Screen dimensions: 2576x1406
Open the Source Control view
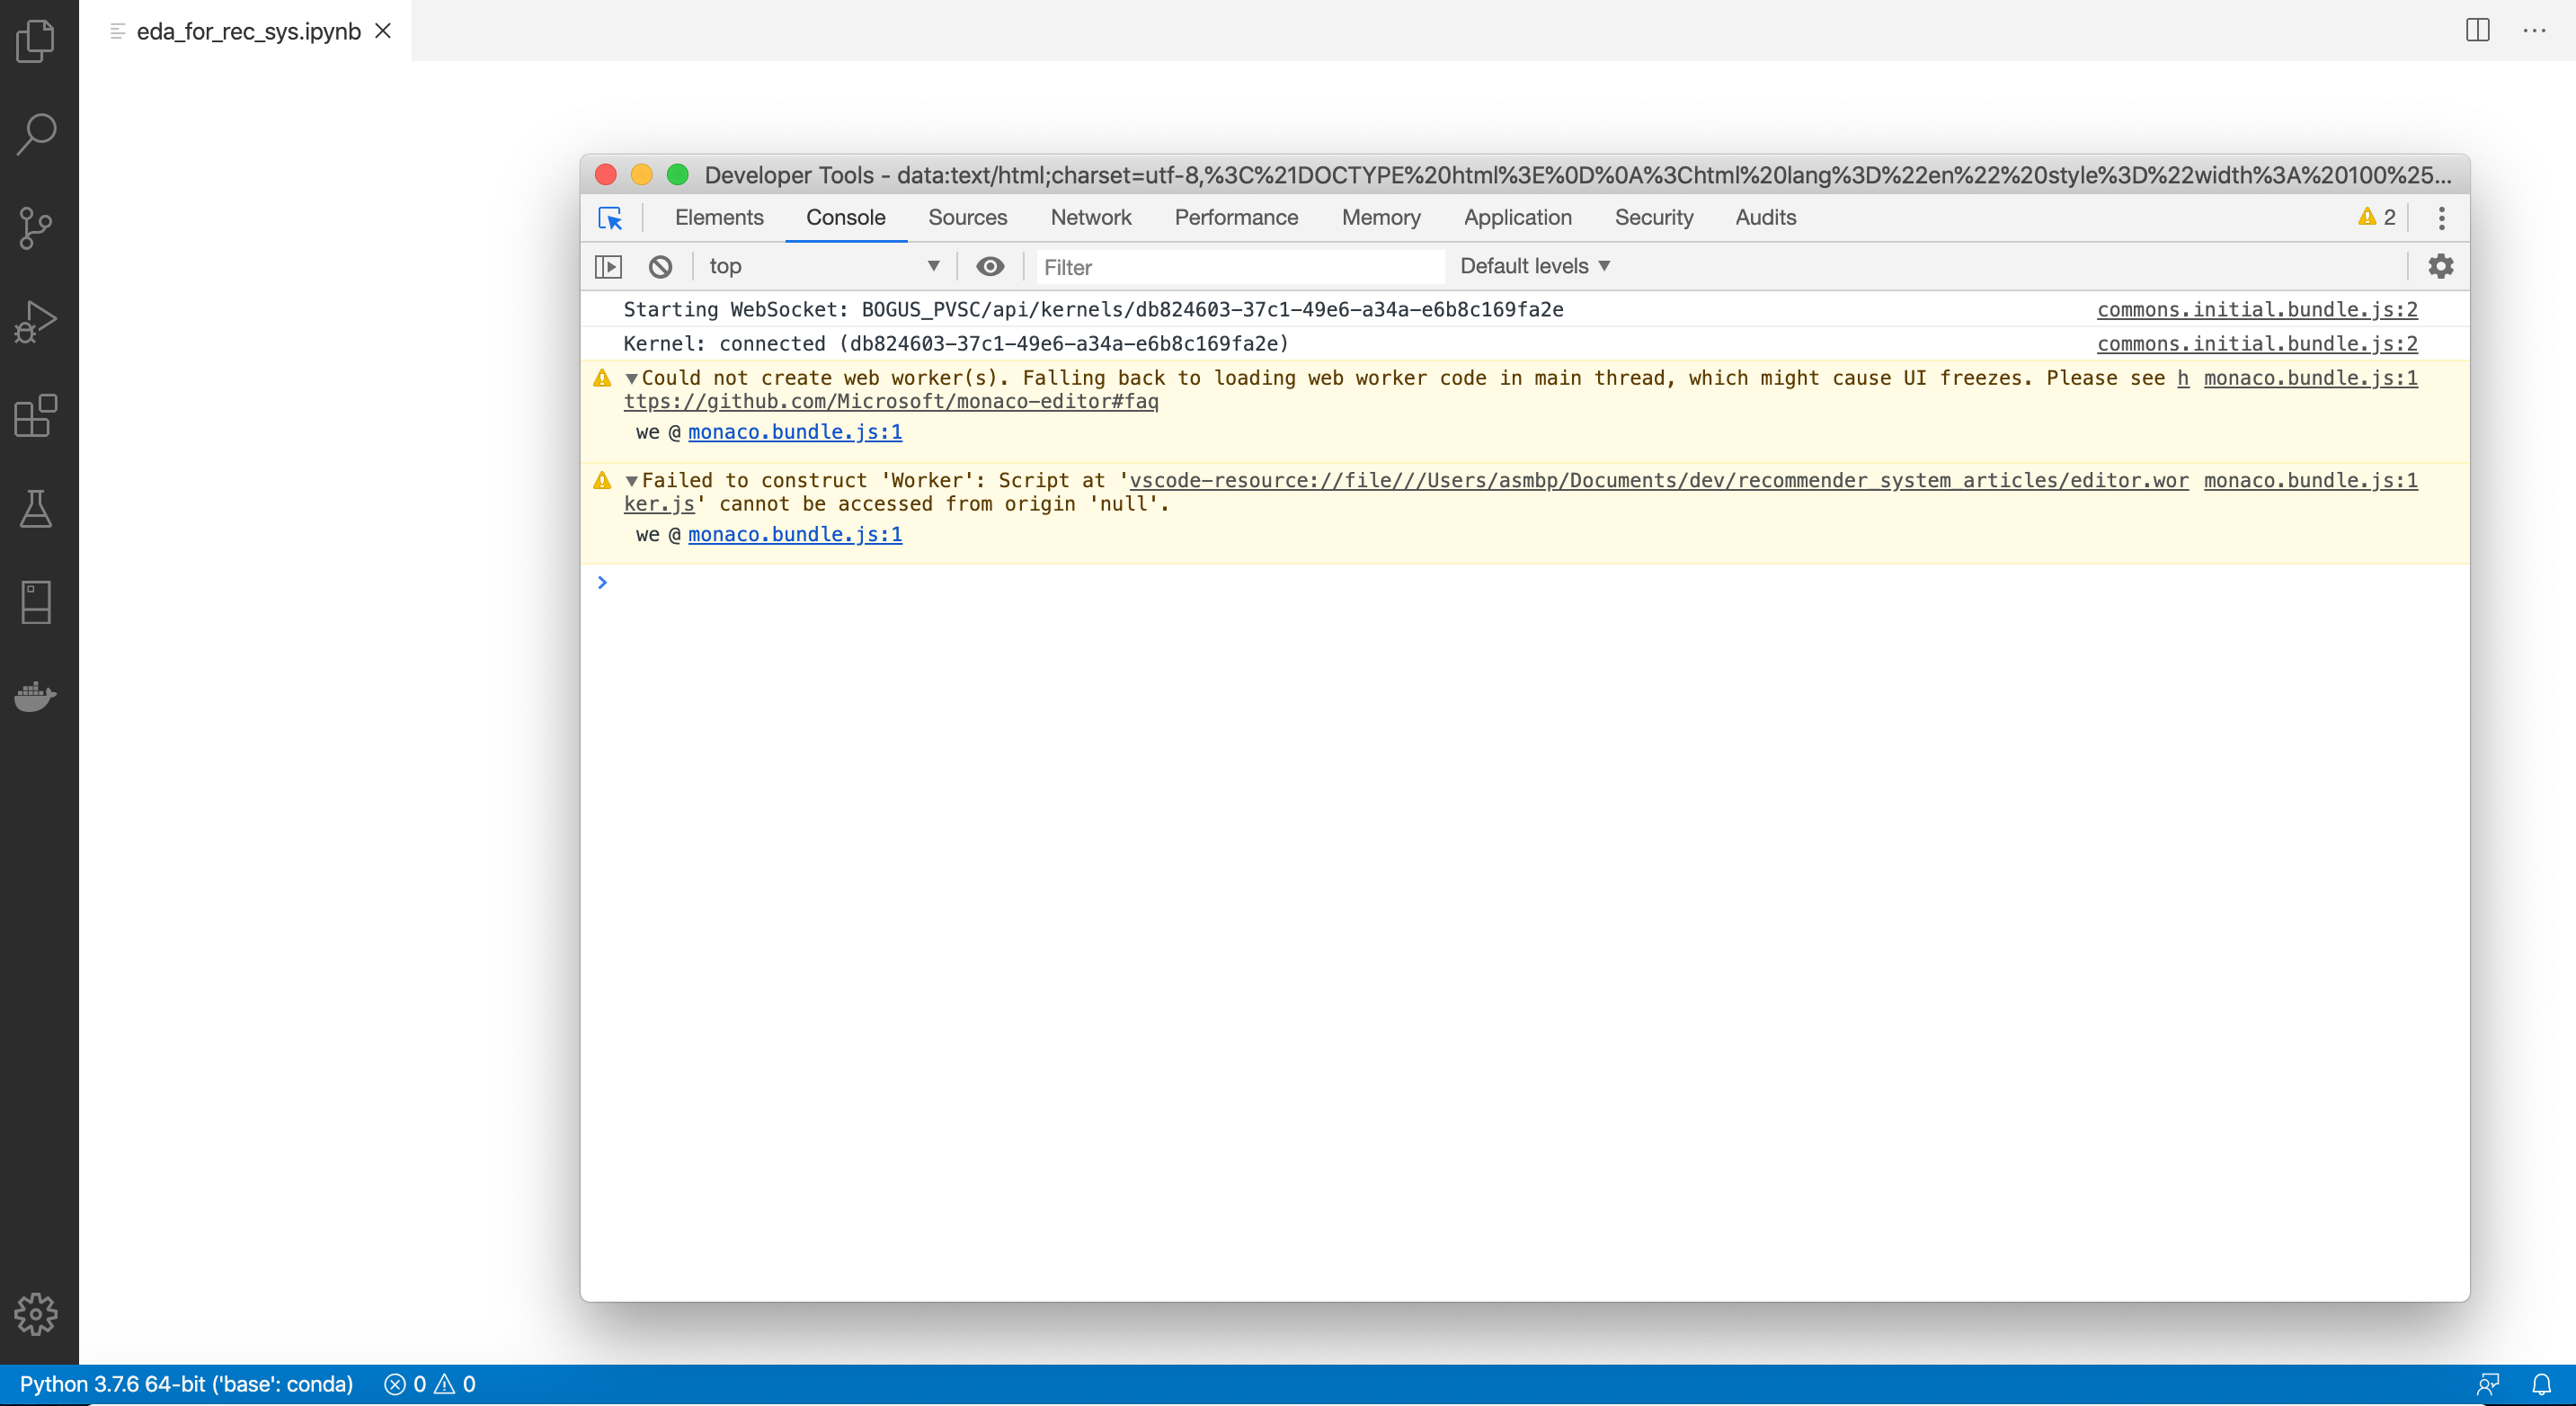pyautogui.click(x=36, y=228)
